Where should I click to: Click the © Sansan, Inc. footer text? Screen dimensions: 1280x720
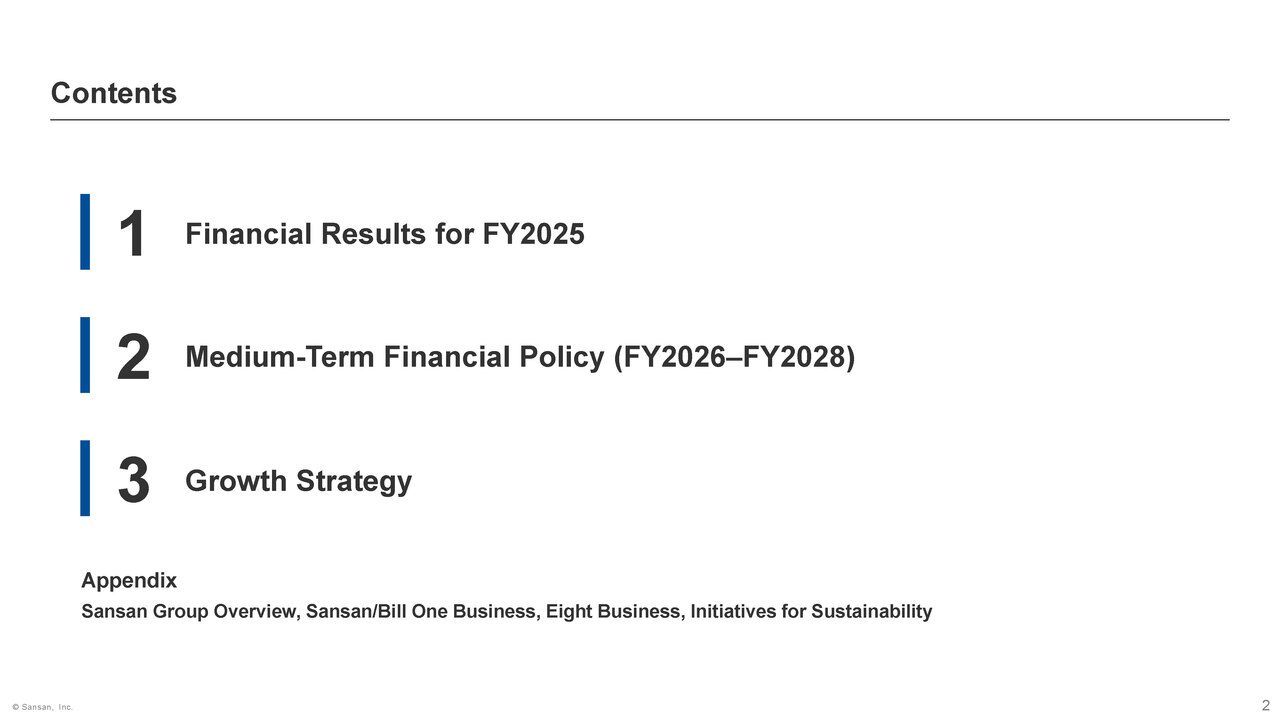coord(42,707)
